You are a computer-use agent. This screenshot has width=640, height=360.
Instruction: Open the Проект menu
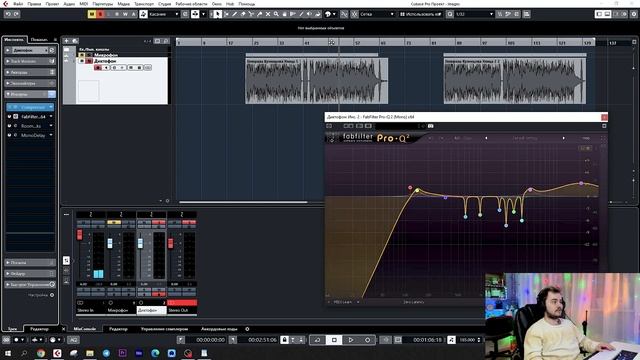click(x=52, y=4)
